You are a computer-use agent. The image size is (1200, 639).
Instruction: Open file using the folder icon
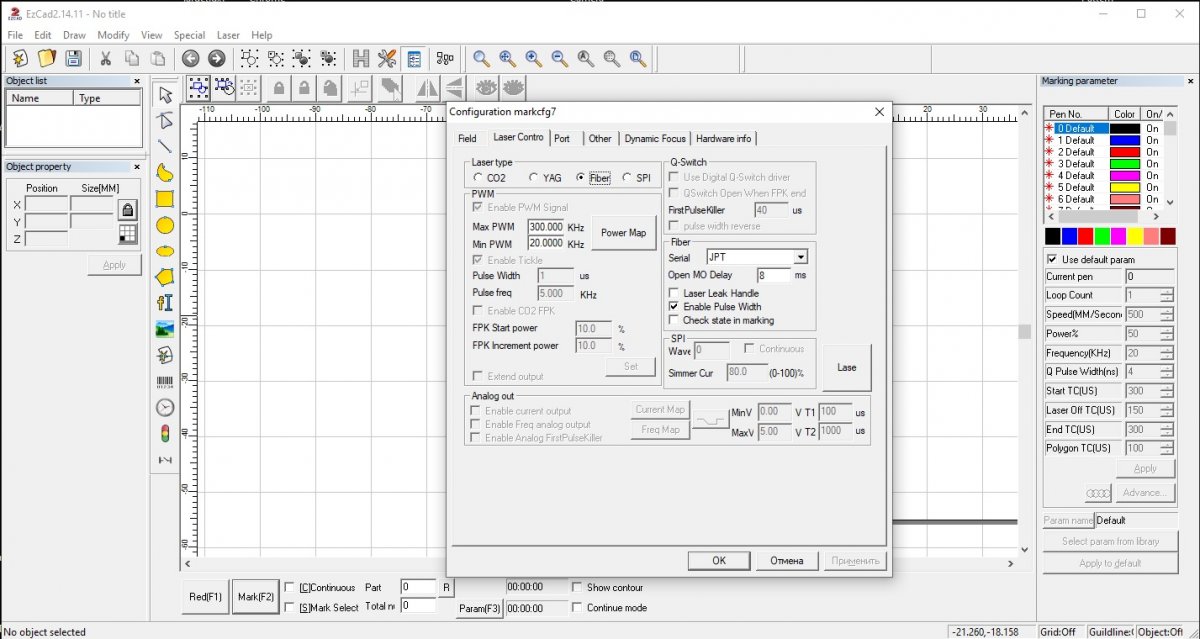[x=46, y=59]
